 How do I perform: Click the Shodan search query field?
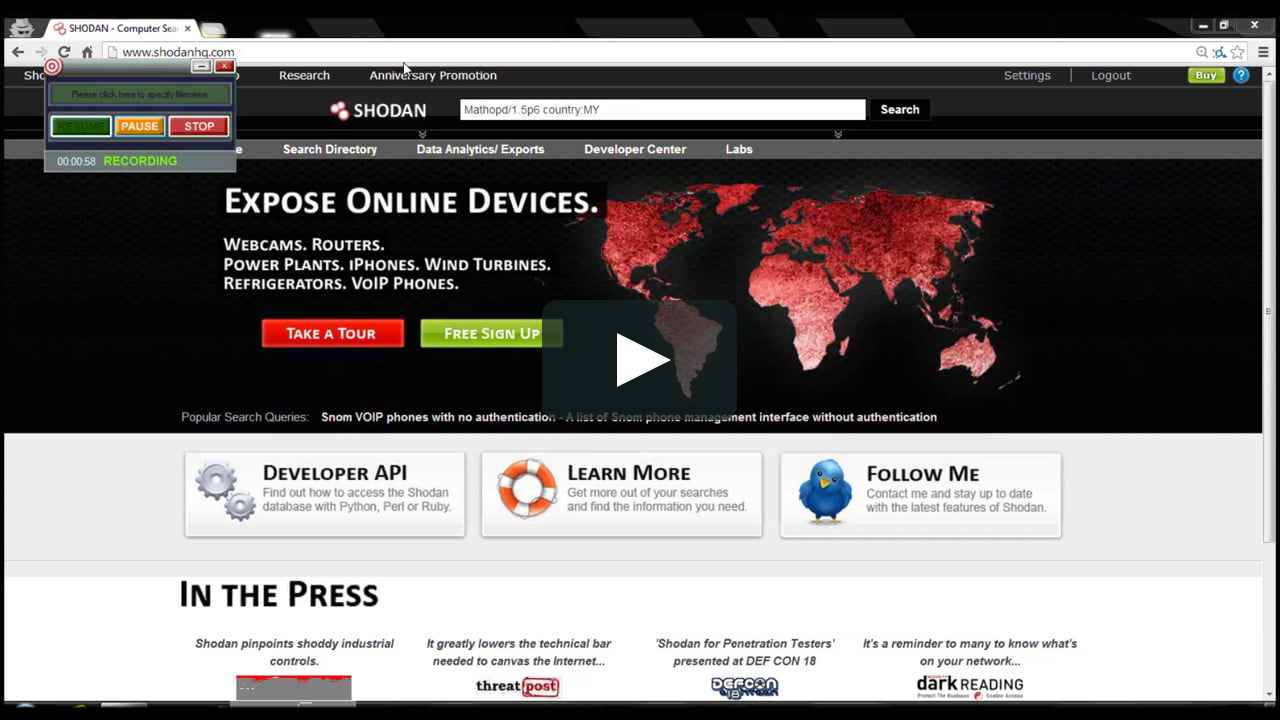point(662,110)
